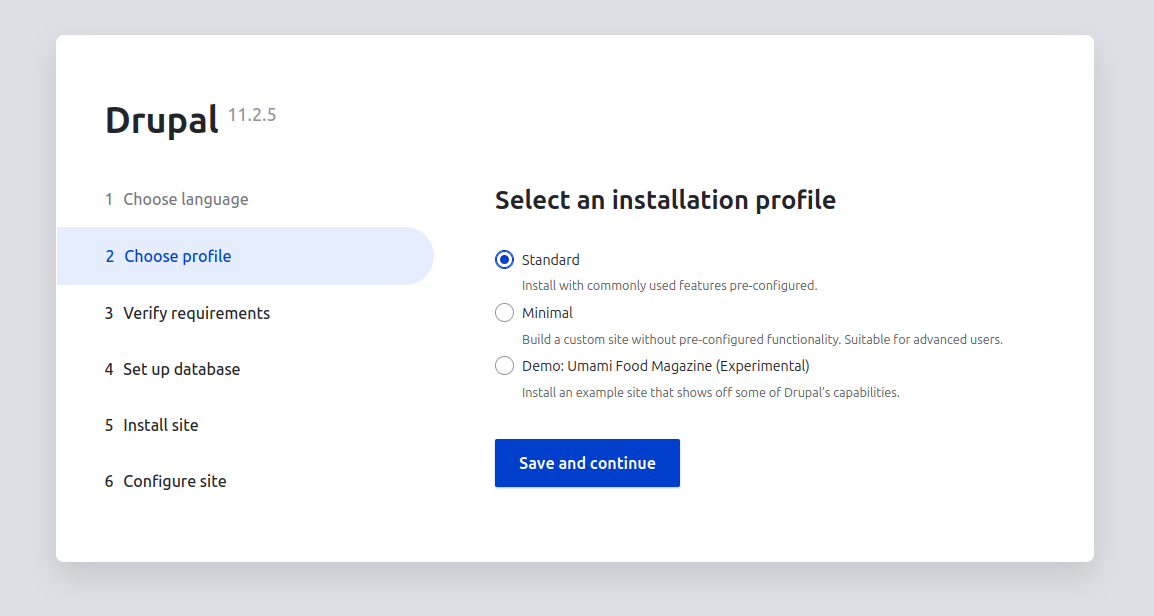Click the Install site step

click(x=160, y=425)
